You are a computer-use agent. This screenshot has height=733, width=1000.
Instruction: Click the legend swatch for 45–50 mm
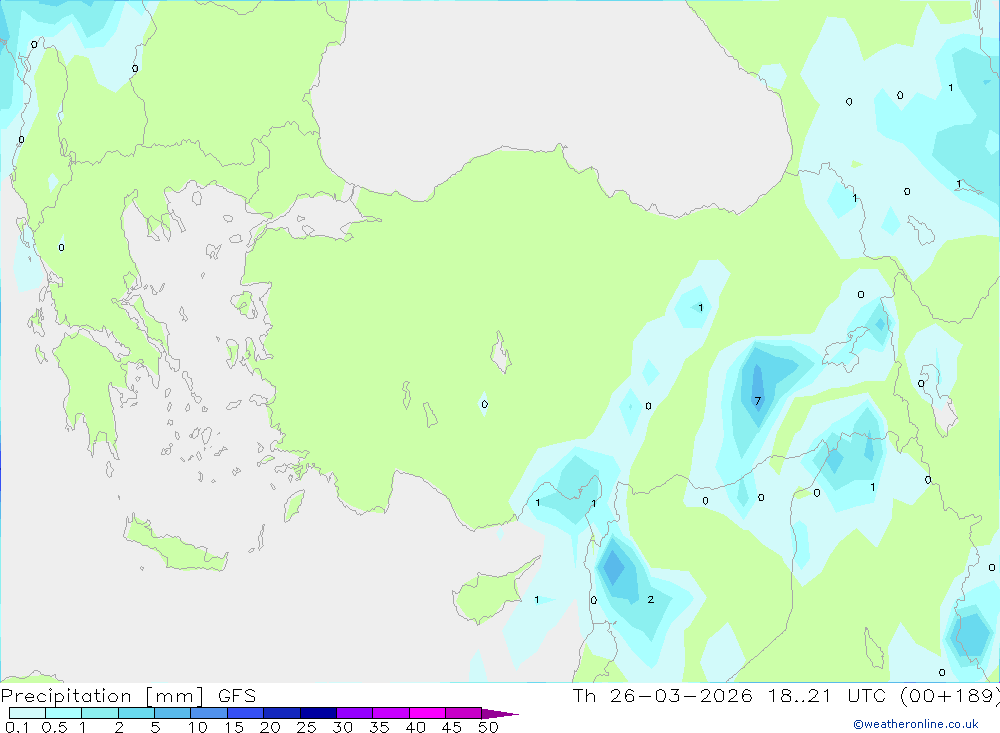[x=463, y=713]
